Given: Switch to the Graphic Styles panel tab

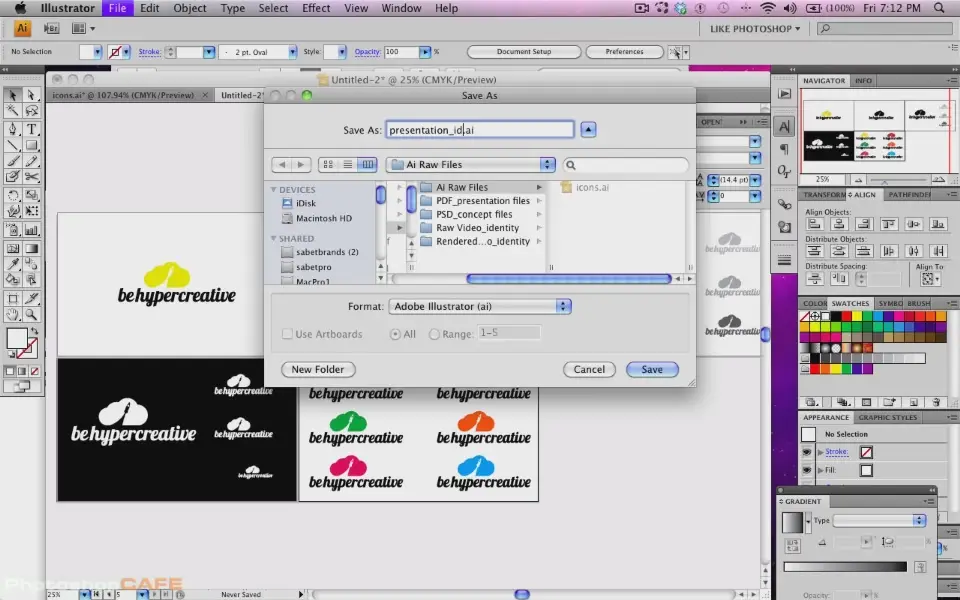Looking at the screenshot, I should pyautogui.click(x=887, y=417).
